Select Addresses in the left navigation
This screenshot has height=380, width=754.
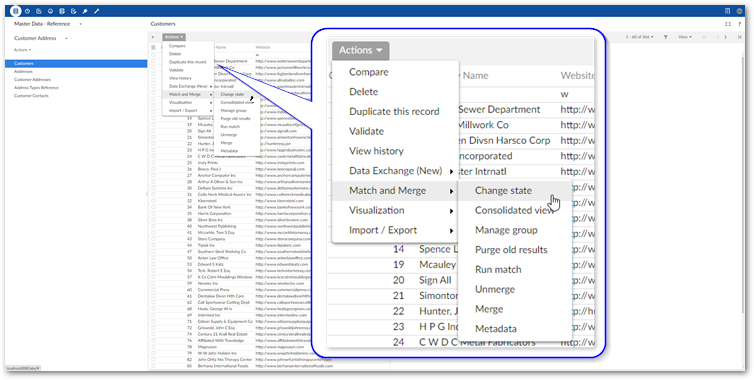pyautogui.click(x=24, y=72)
